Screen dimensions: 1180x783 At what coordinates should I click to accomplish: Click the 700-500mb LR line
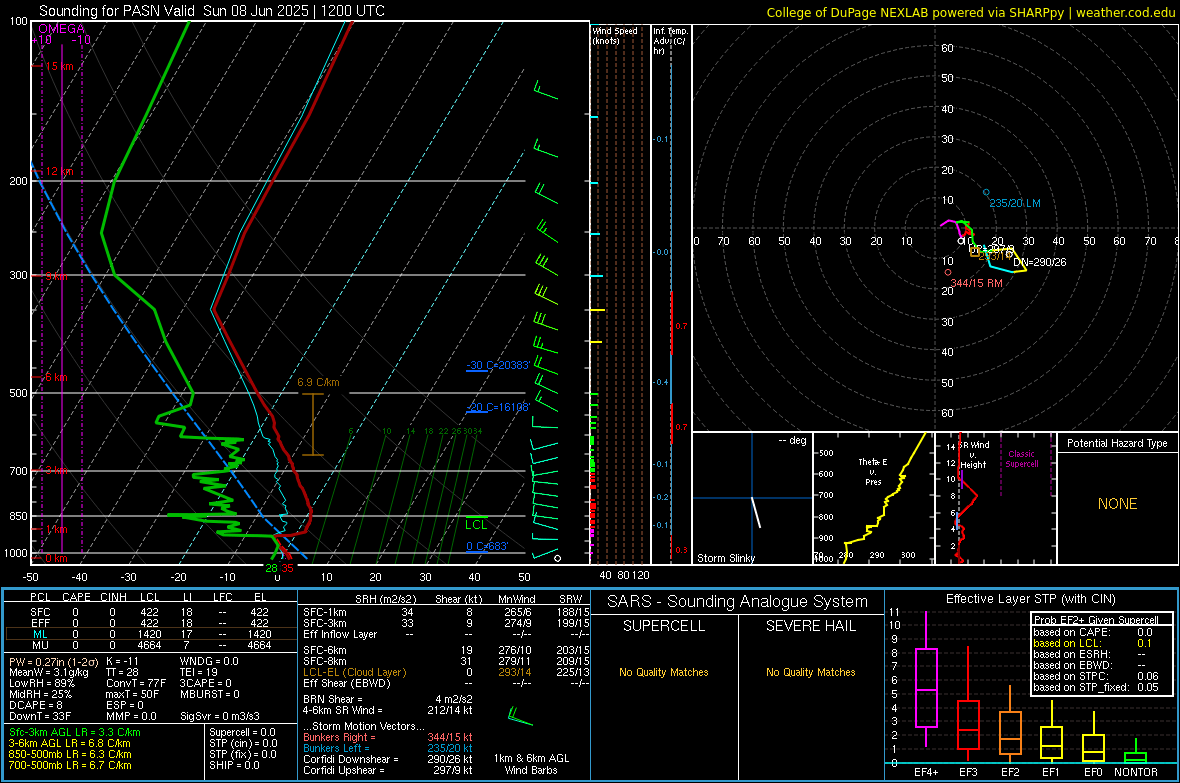tap(70, 765)
